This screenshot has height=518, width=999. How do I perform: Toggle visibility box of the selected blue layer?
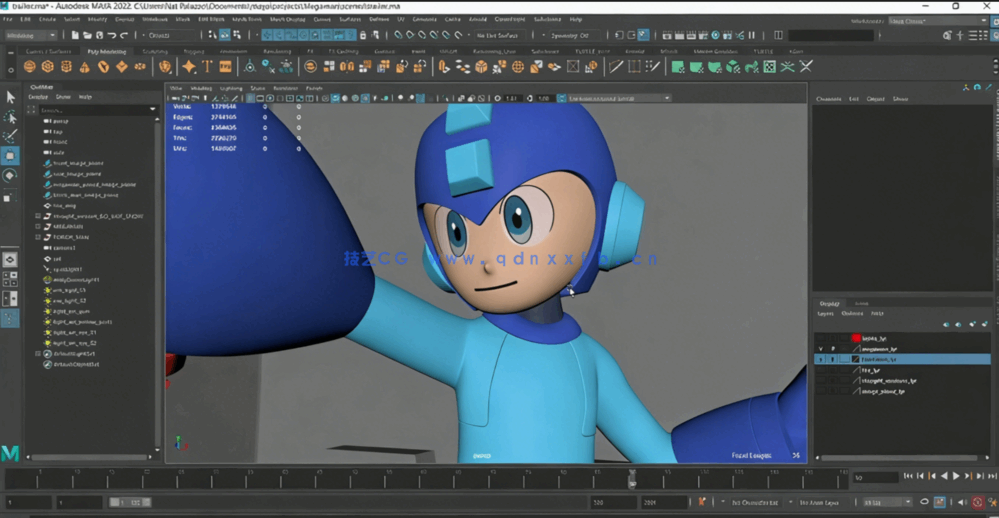(821, 359)
